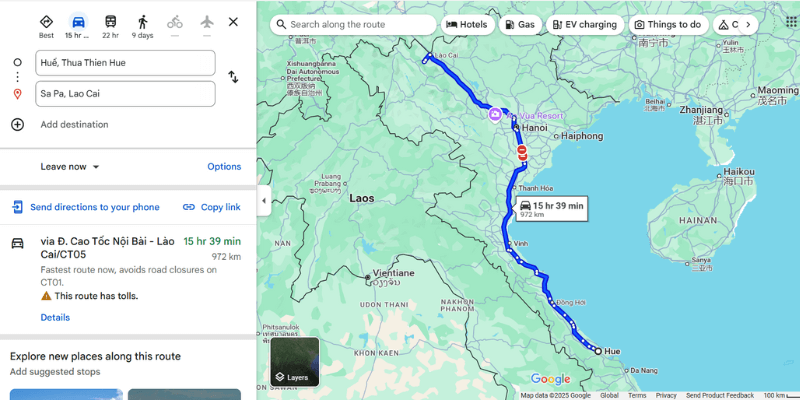Open route Details
Viewport: 800px width, 400px height.
(x=55, y=317)
